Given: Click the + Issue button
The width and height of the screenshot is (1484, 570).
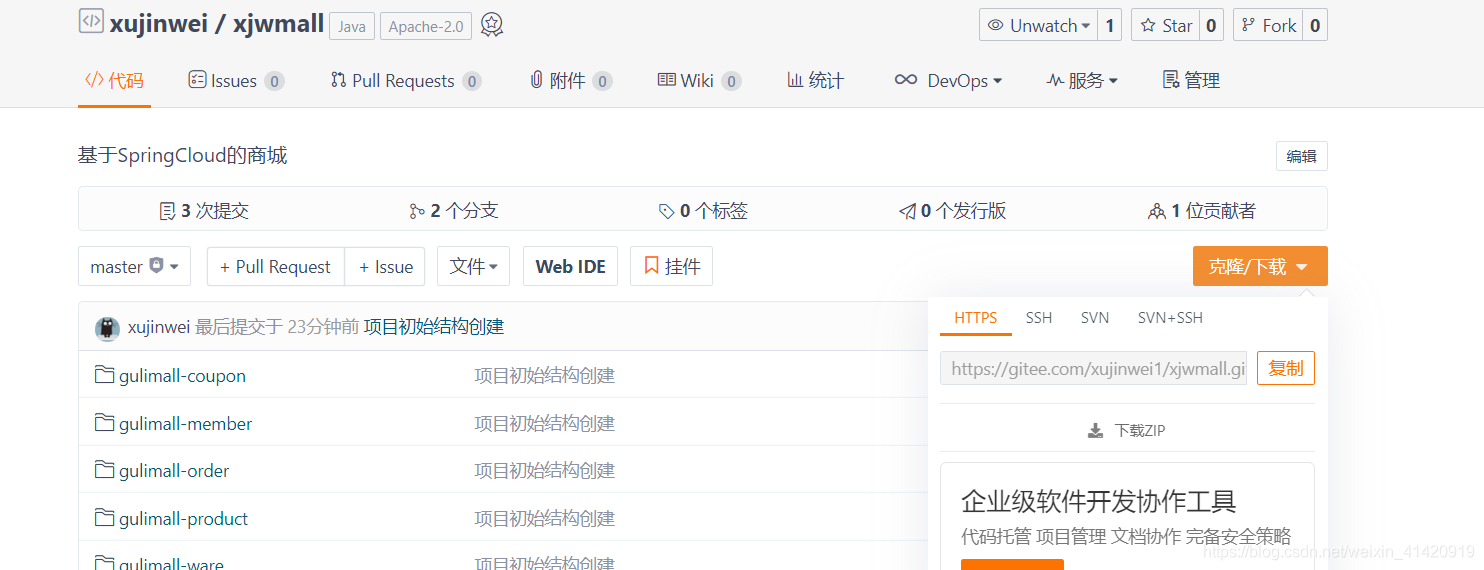Looking at the screenshot, I should tap(385, 267).
